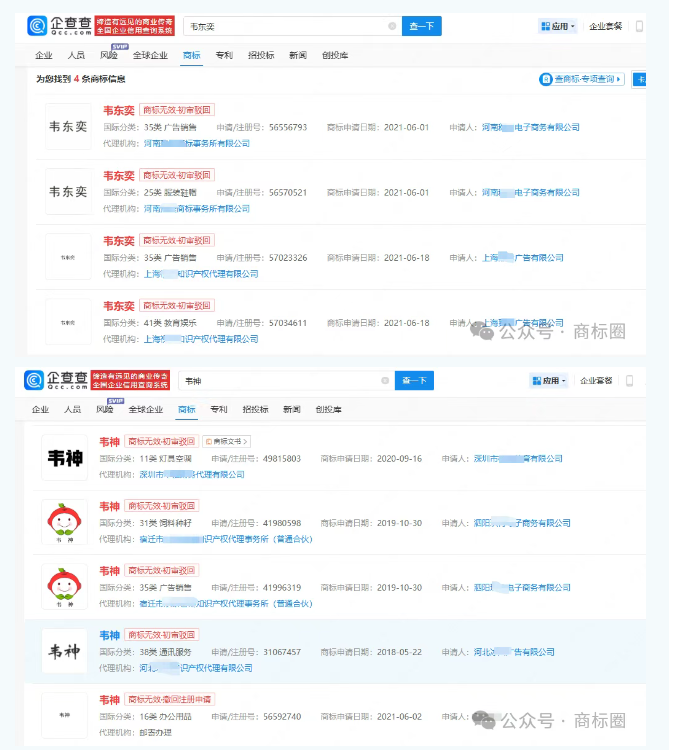
Task: Open the 商标文书 tag on the first 韦神 result
Action: point(226,441)
